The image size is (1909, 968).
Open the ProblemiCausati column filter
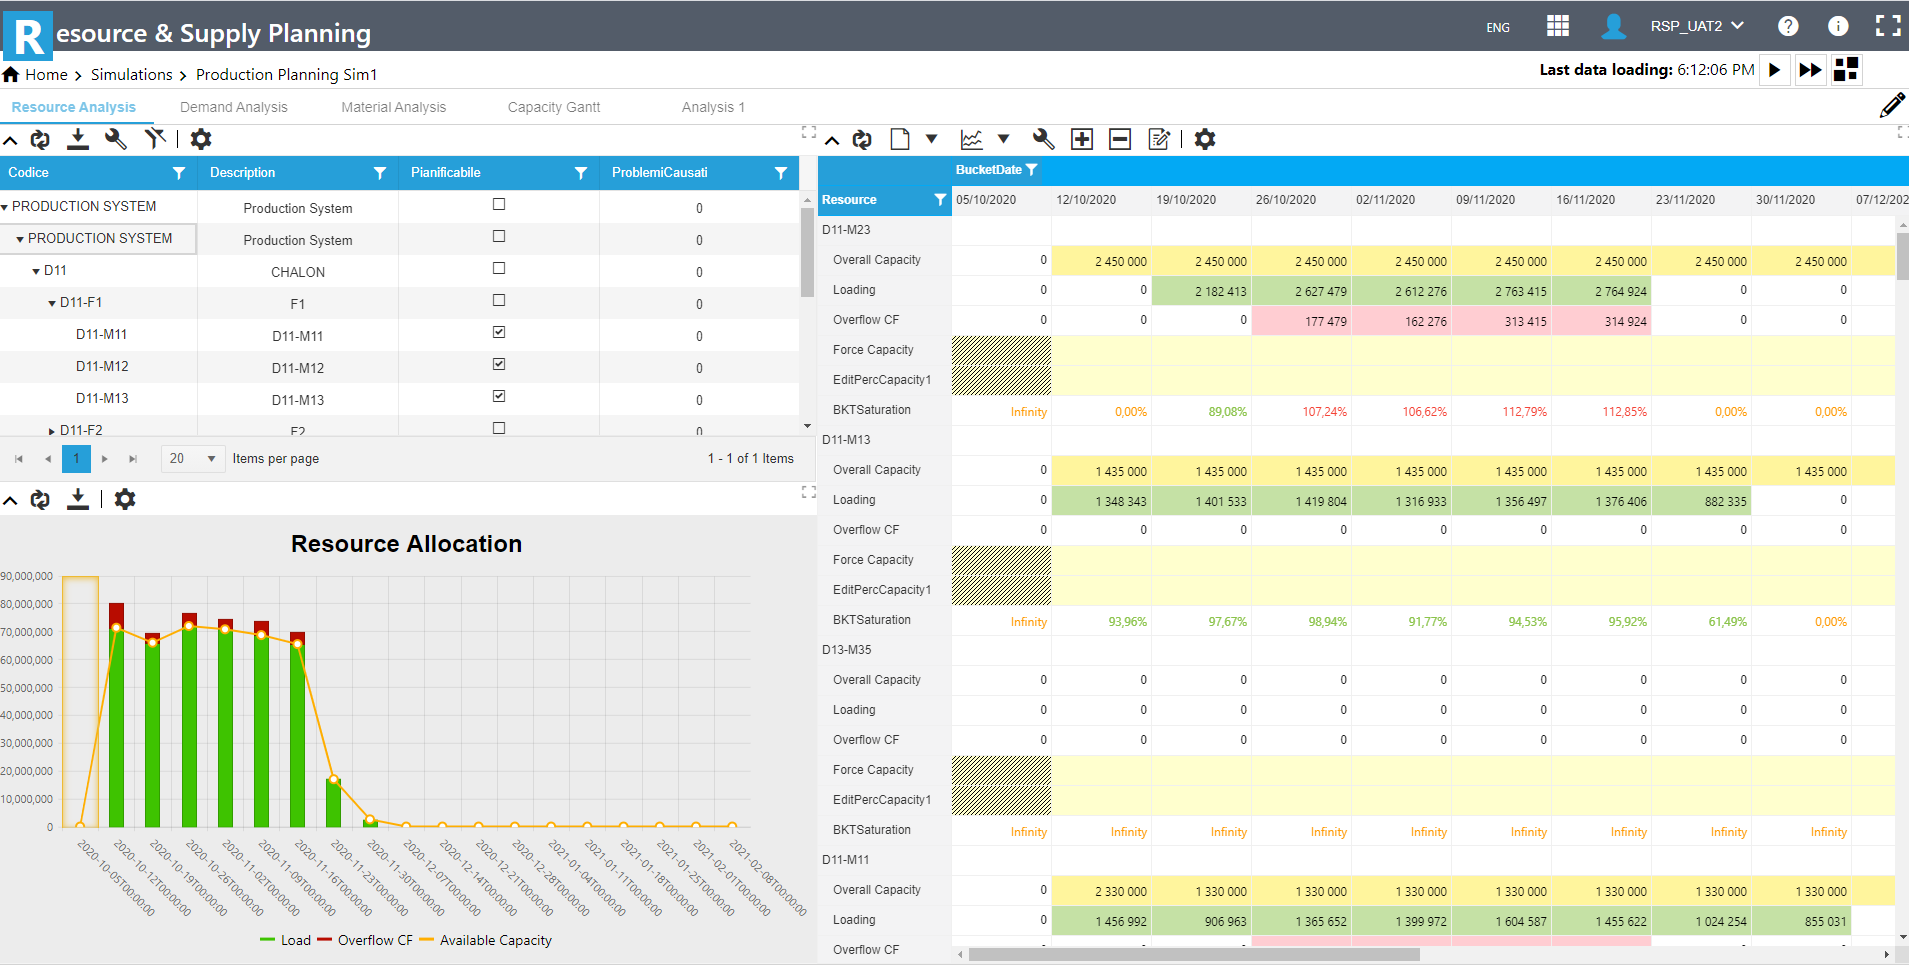click(x=781, y=172)
